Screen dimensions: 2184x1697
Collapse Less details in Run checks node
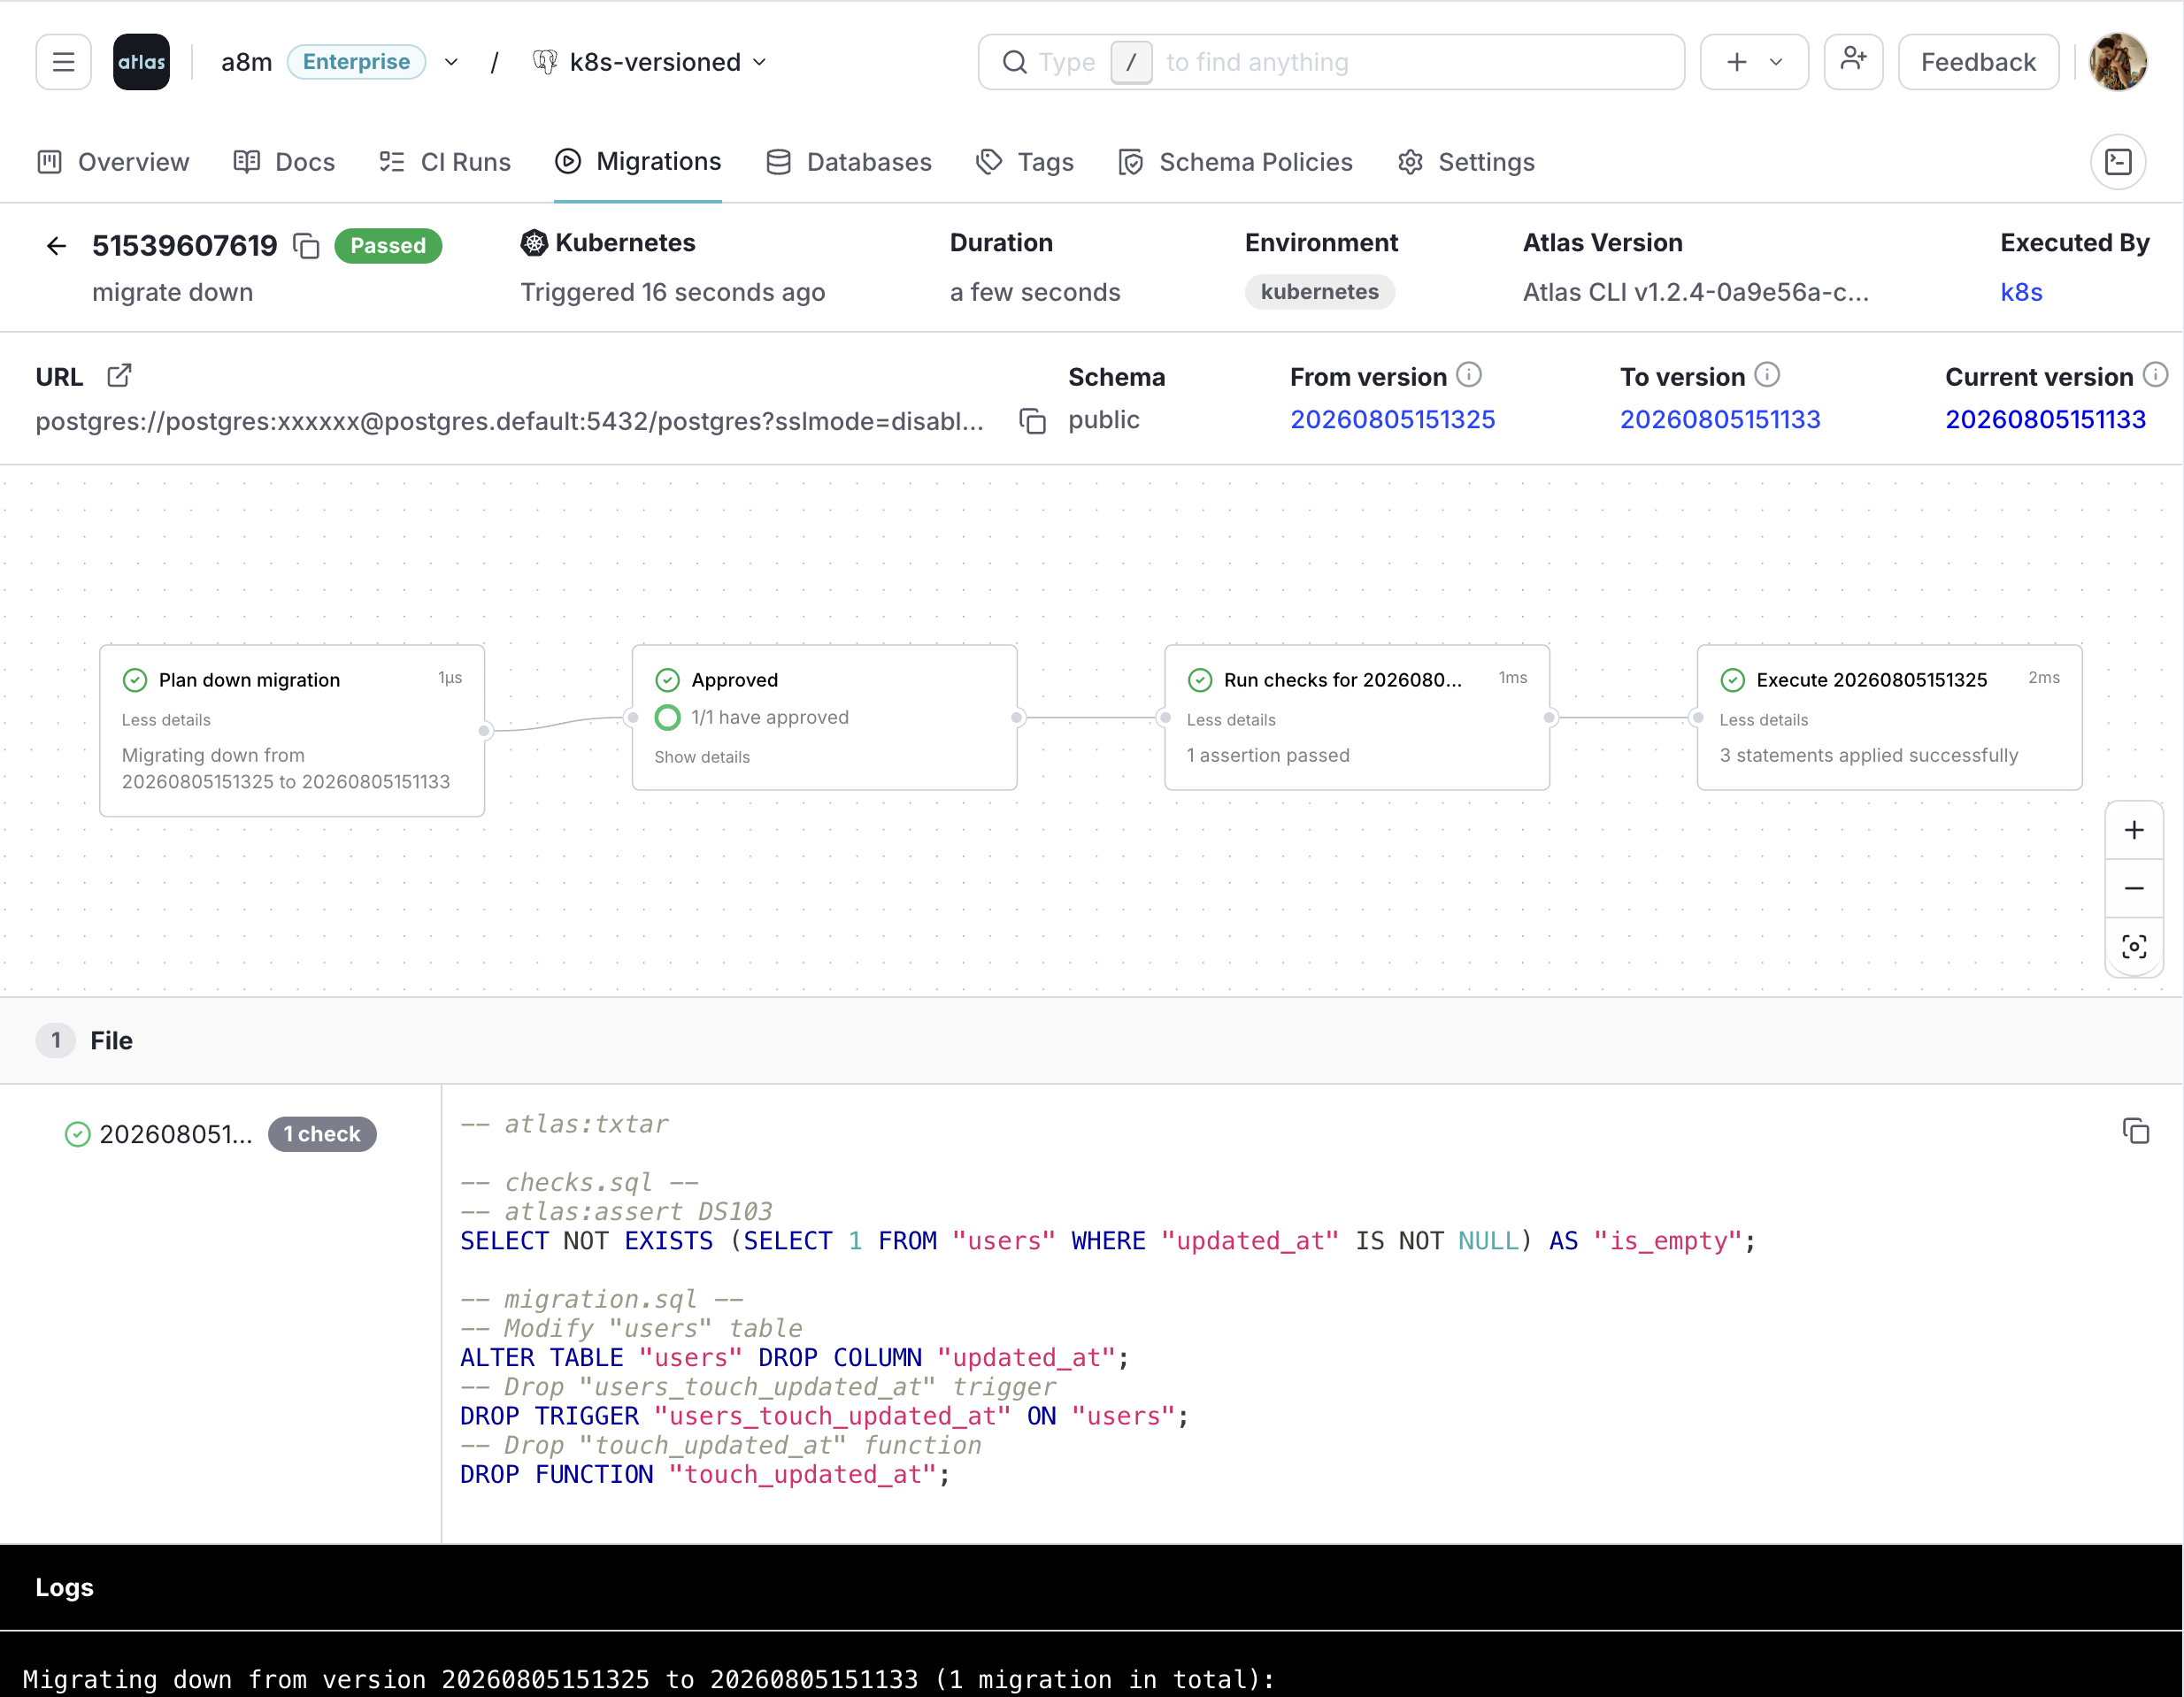[1231, 720]
